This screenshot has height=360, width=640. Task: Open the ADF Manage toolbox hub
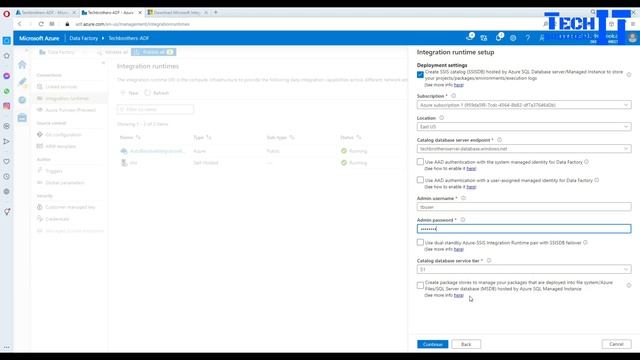point(22,118)
